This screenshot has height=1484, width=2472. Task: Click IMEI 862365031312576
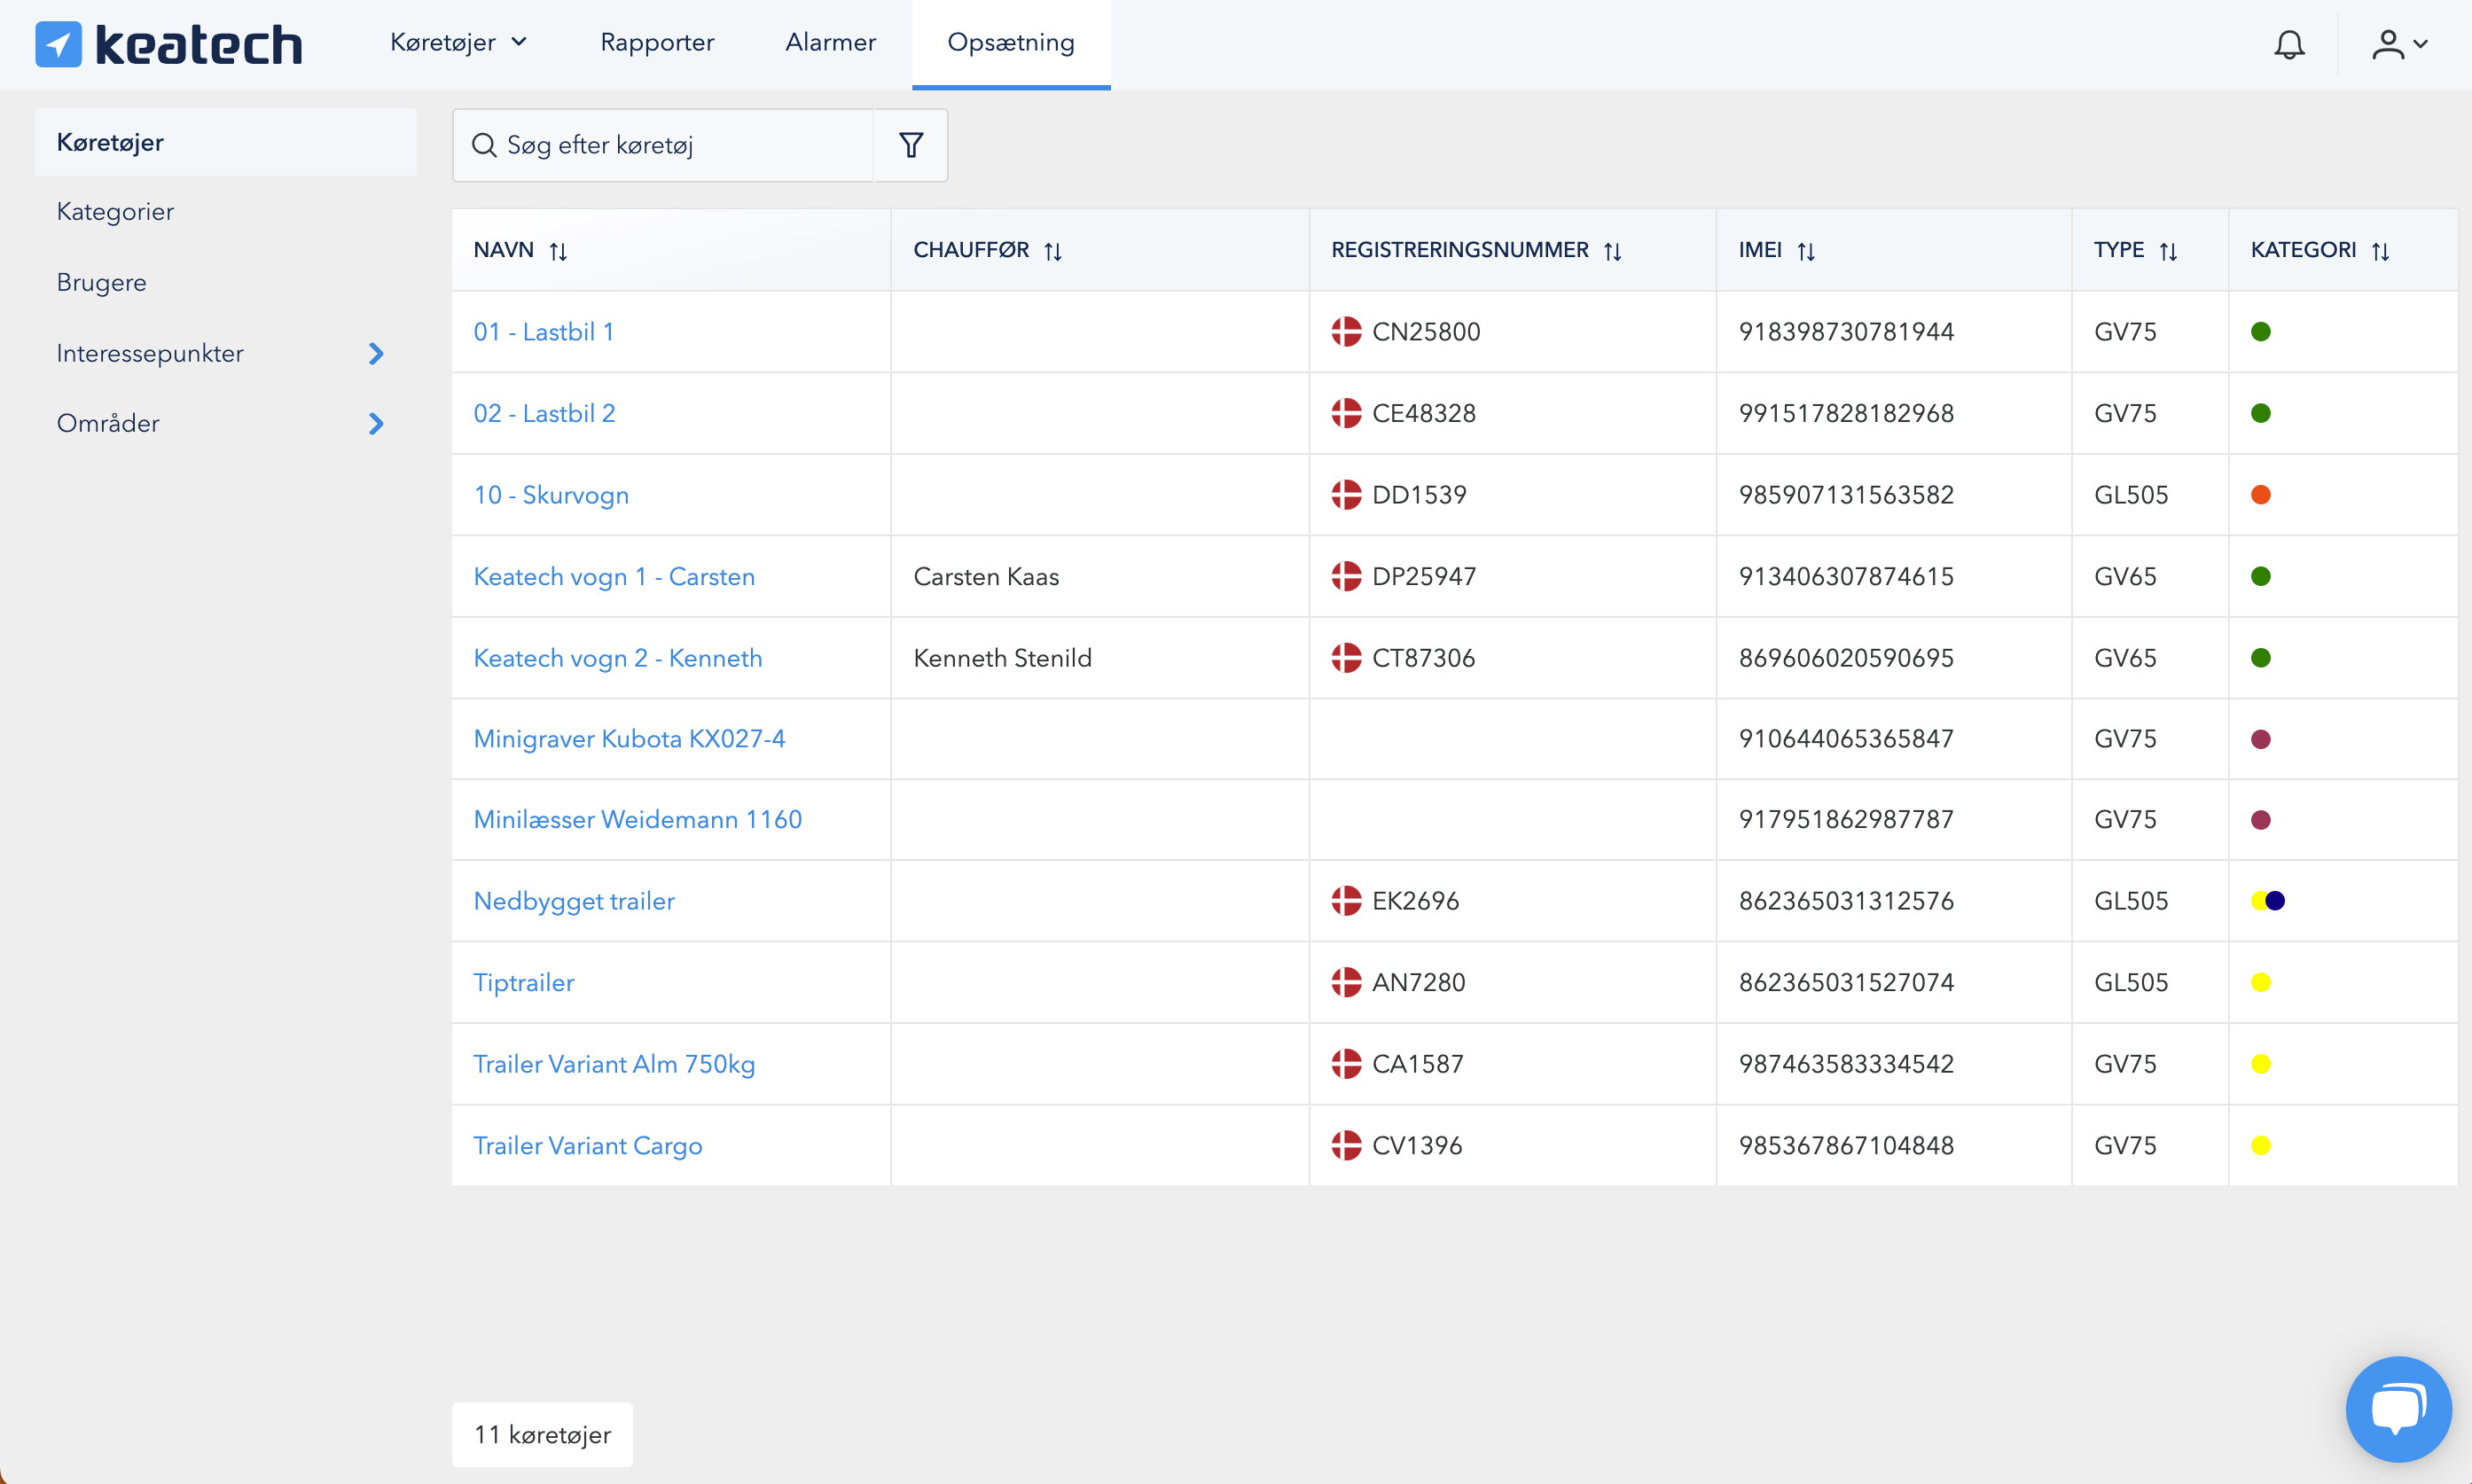(x=1846, y=901)
